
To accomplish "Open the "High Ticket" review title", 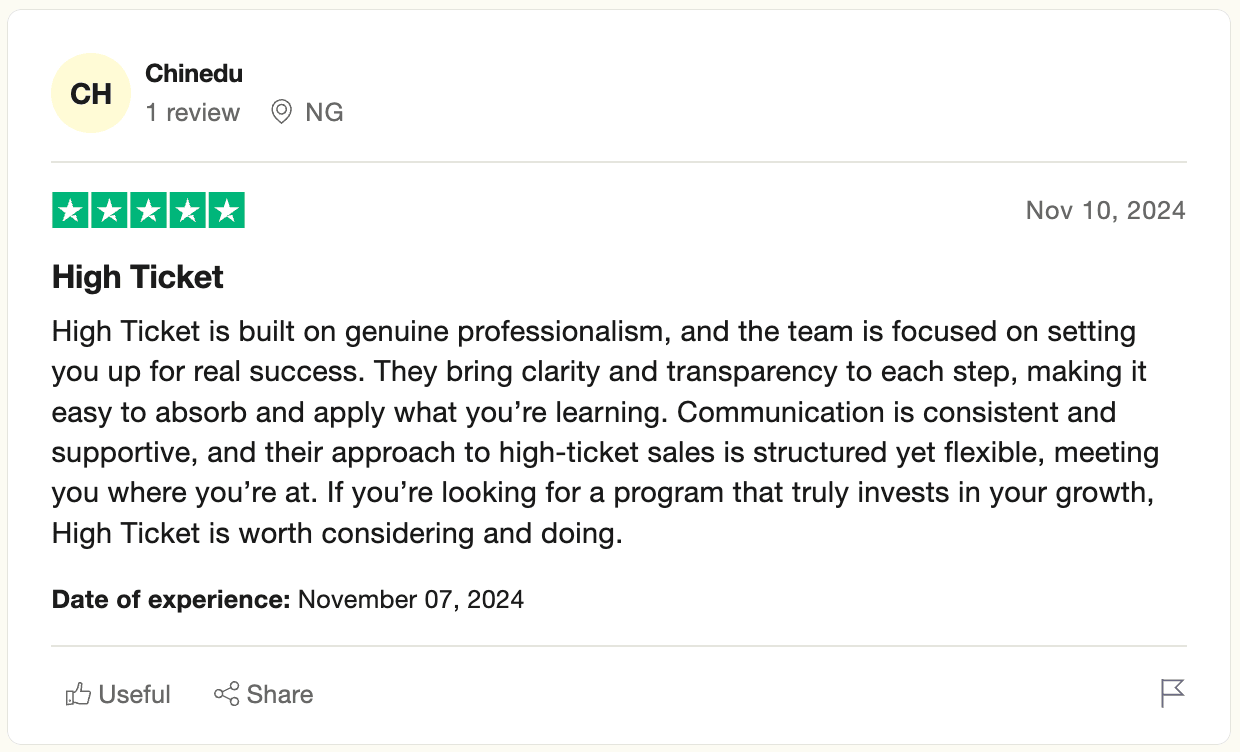I will pos(138,277).
